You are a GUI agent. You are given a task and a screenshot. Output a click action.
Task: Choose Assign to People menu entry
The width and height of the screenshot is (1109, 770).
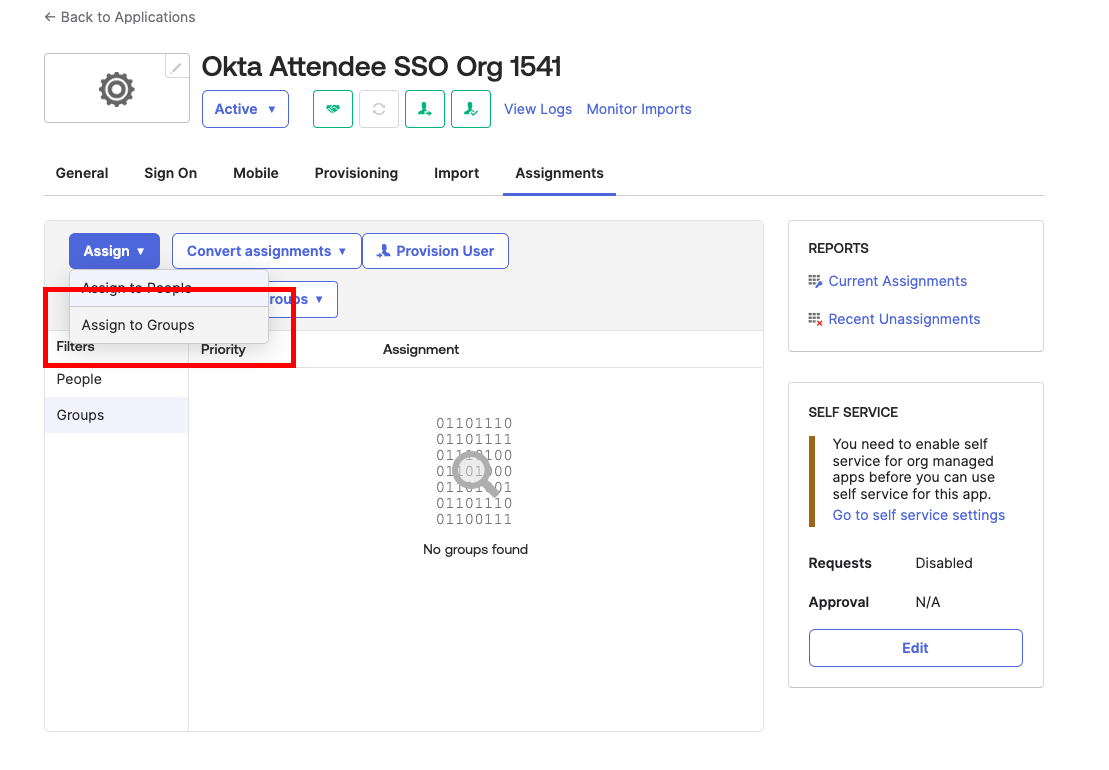(169, 288)
